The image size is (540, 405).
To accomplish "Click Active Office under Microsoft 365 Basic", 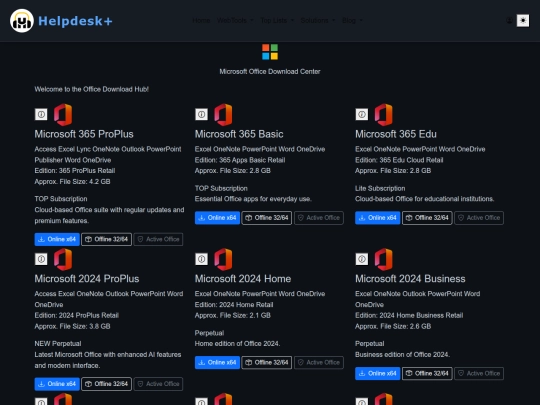I will click(319, 218).
